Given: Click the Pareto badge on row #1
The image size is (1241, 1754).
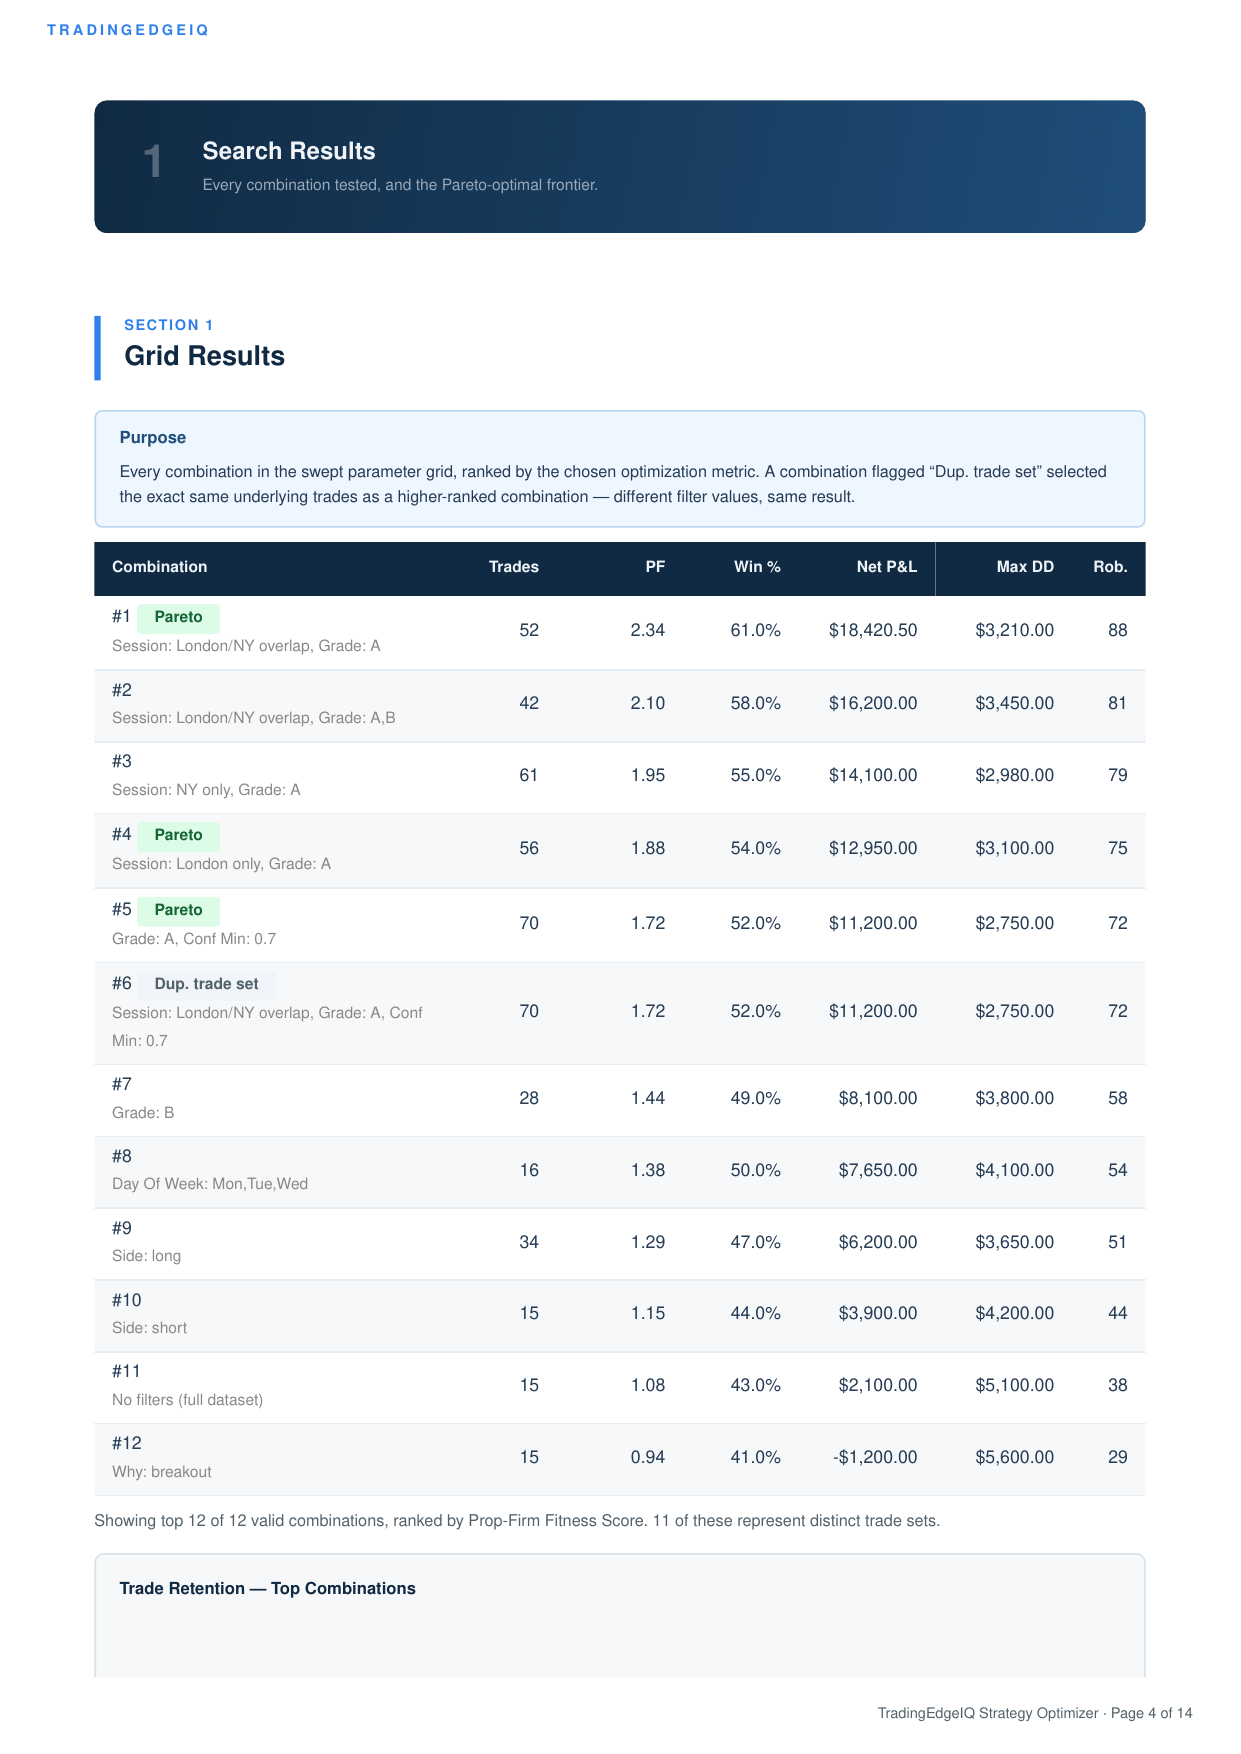Looking at the screenshot, I should pos(178,617).
